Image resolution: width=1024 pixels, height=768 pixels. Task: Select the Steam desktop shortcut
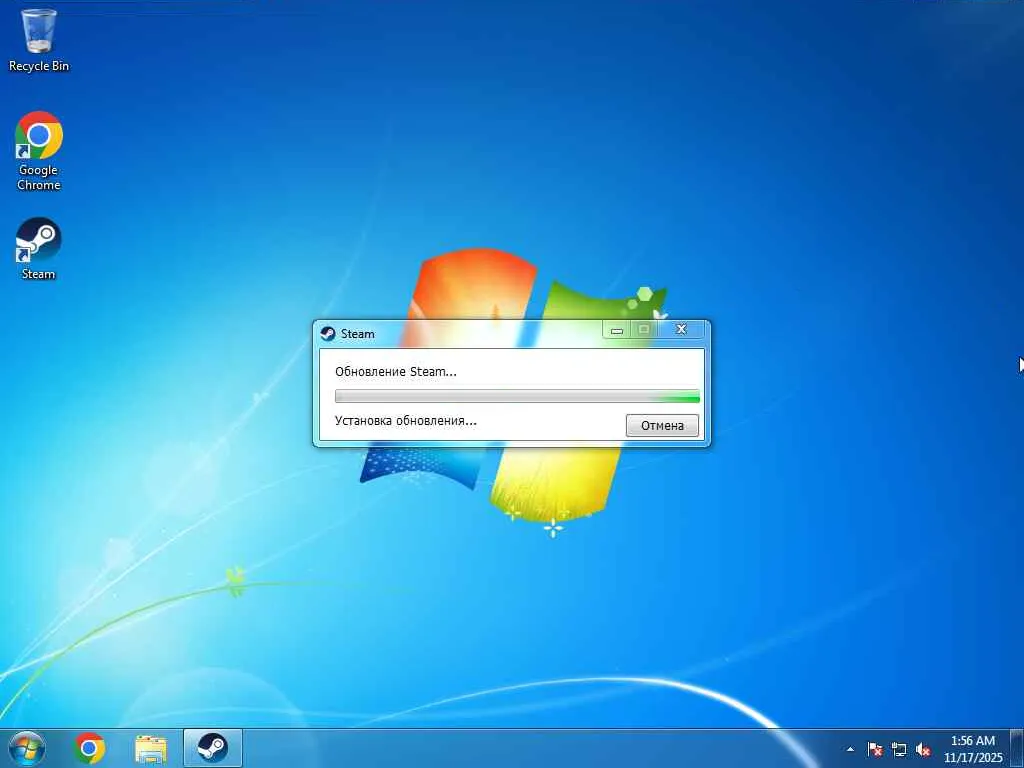point(38,249)
